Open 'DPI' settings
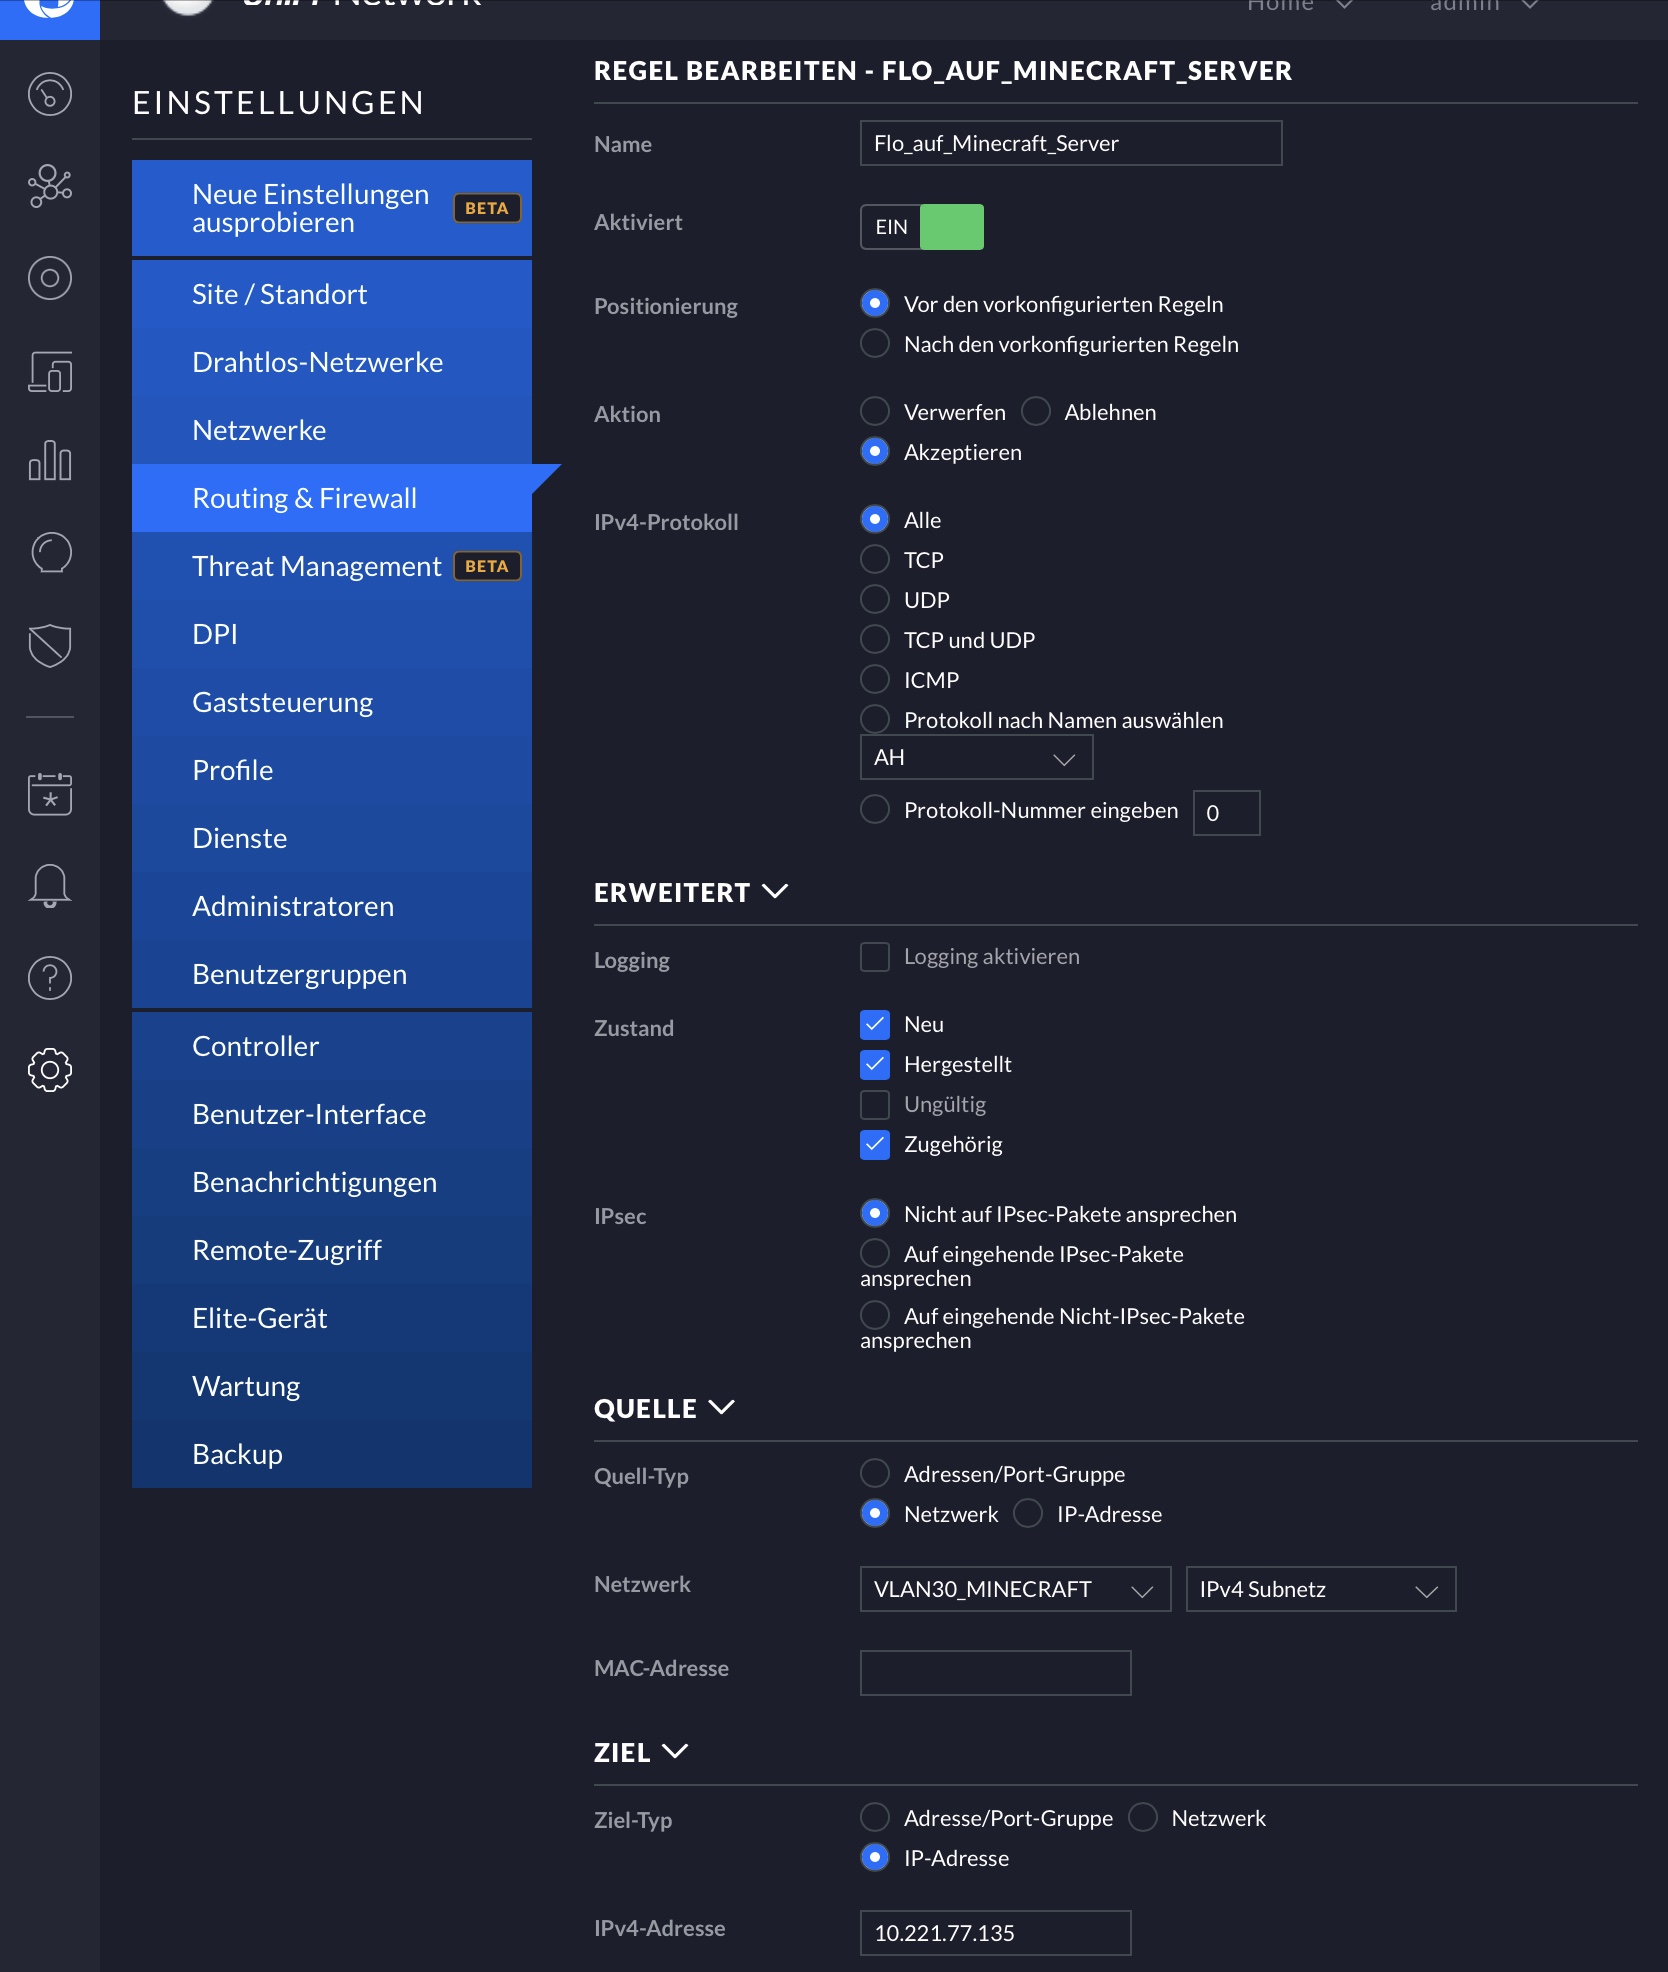Viewport: 1668px width, 1972px height. click(x=332, y=634)
